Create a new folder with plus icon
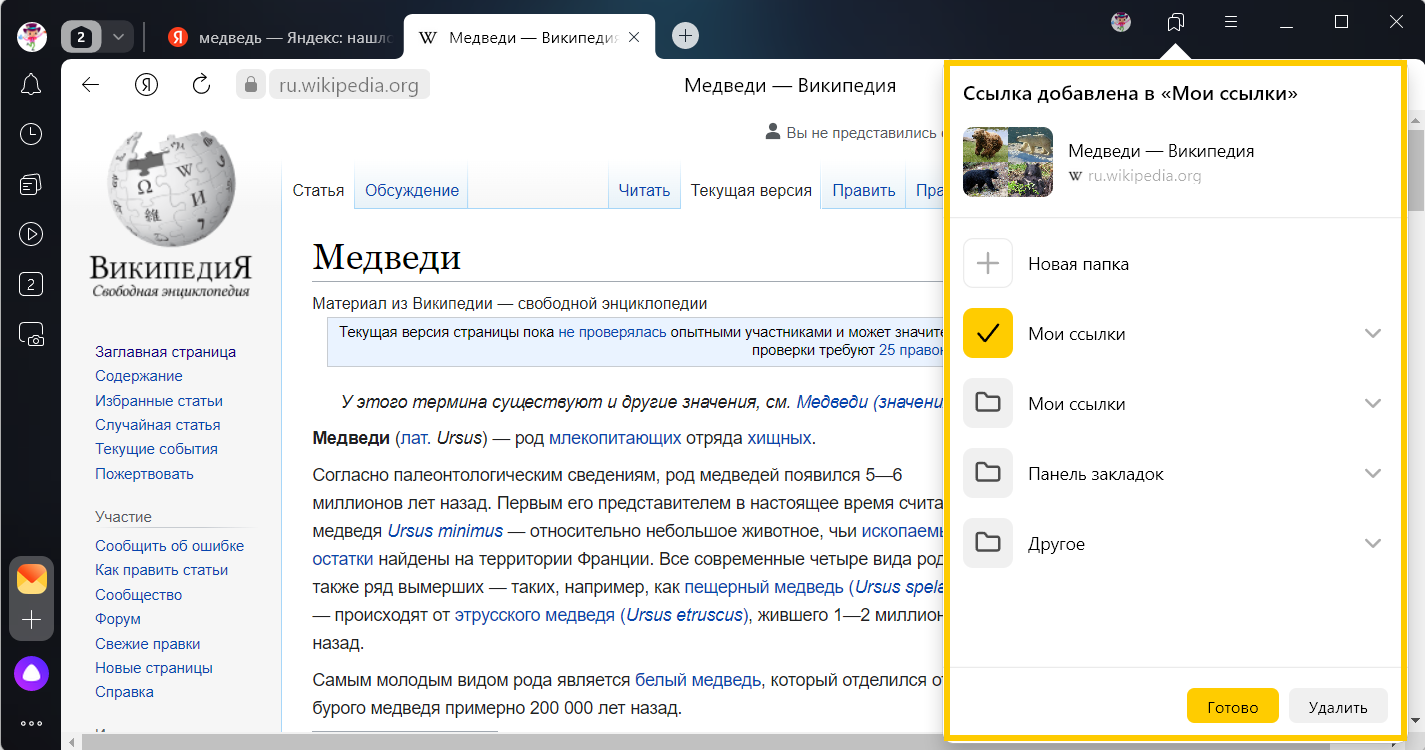Screen dimensions: 1425x750 pos(988,264)
